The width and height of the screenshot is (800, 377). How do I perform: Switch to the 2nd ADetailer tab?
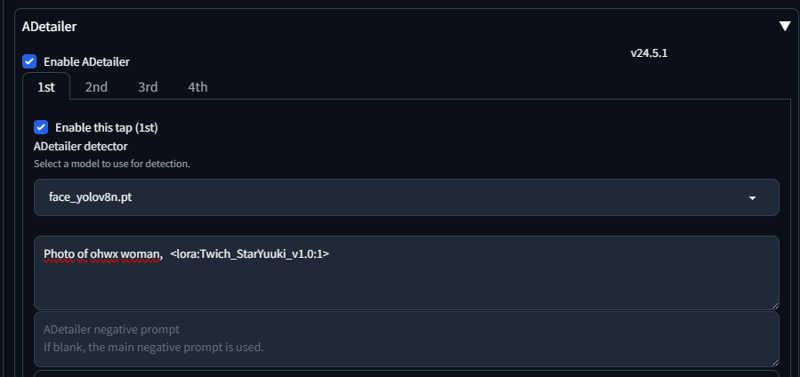tap(96, 87)
